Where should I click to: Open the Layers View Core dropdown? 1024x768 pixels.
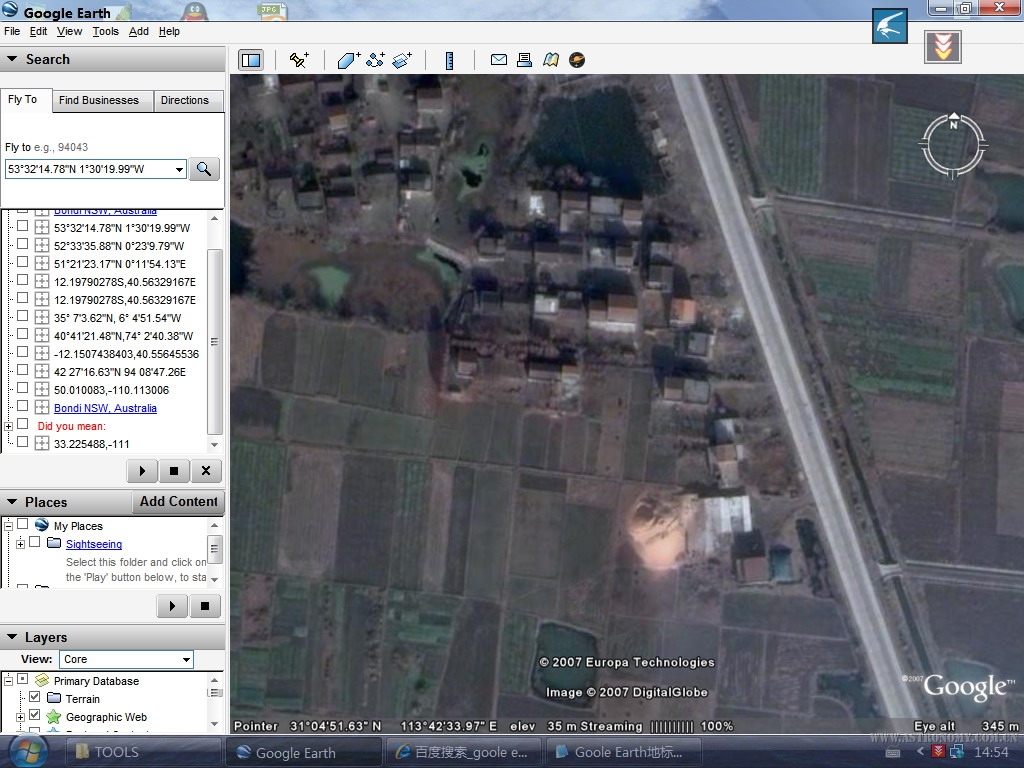point(186,659)
